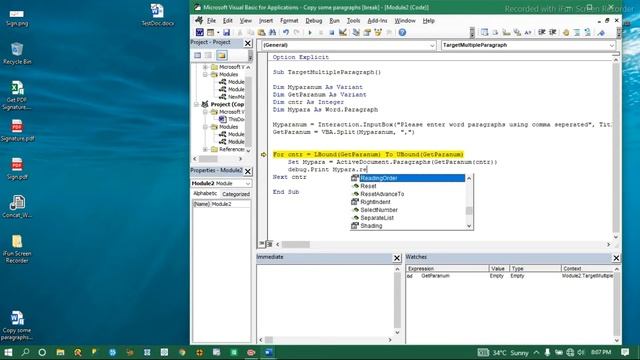This screenshot has width=640, height=360.
Task: Click the View Code icon in Project pane
Action: [198, 55]
